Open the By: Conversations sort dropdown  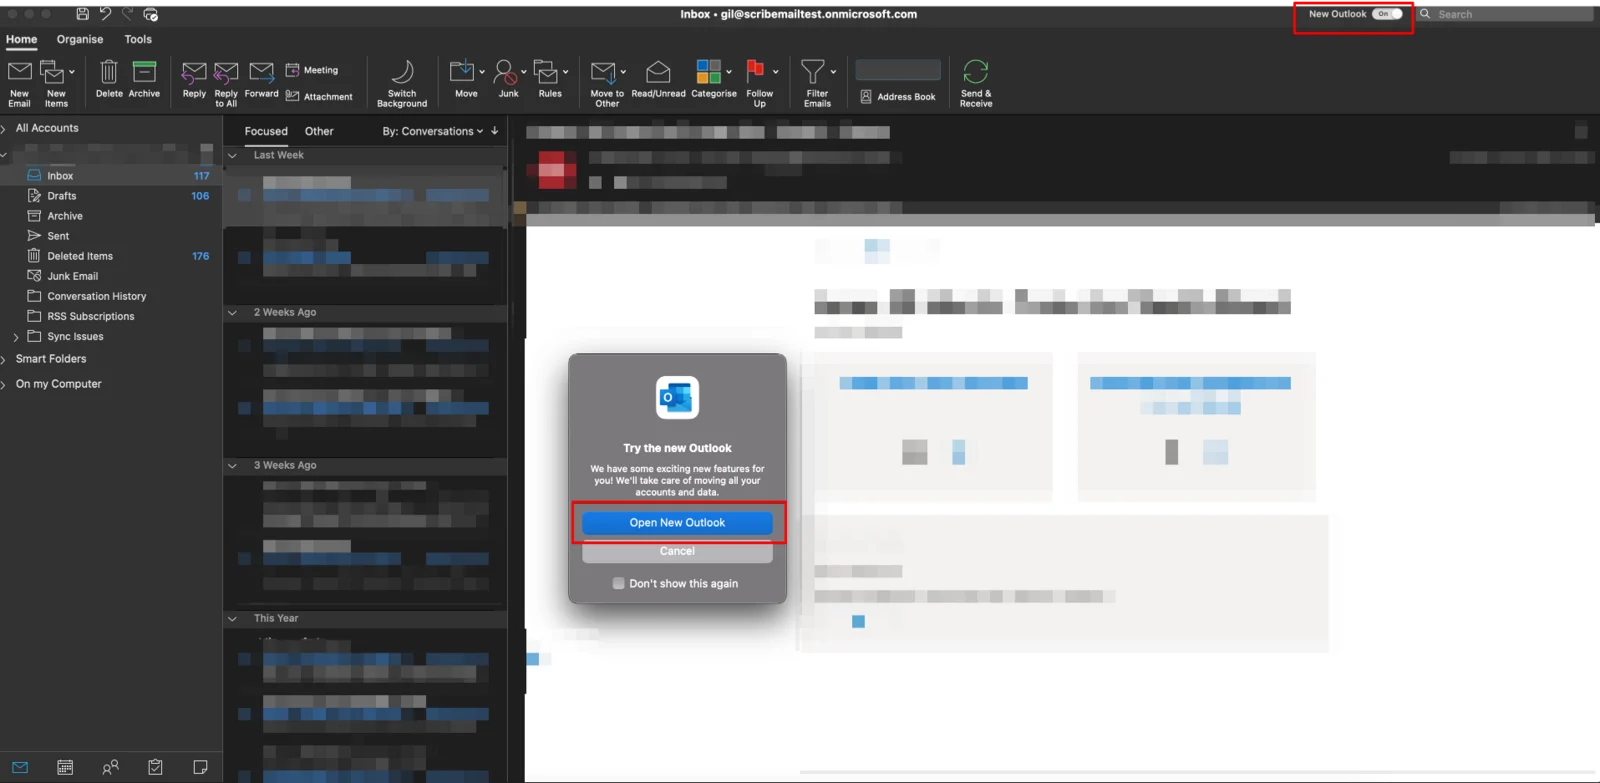[433, 131]
